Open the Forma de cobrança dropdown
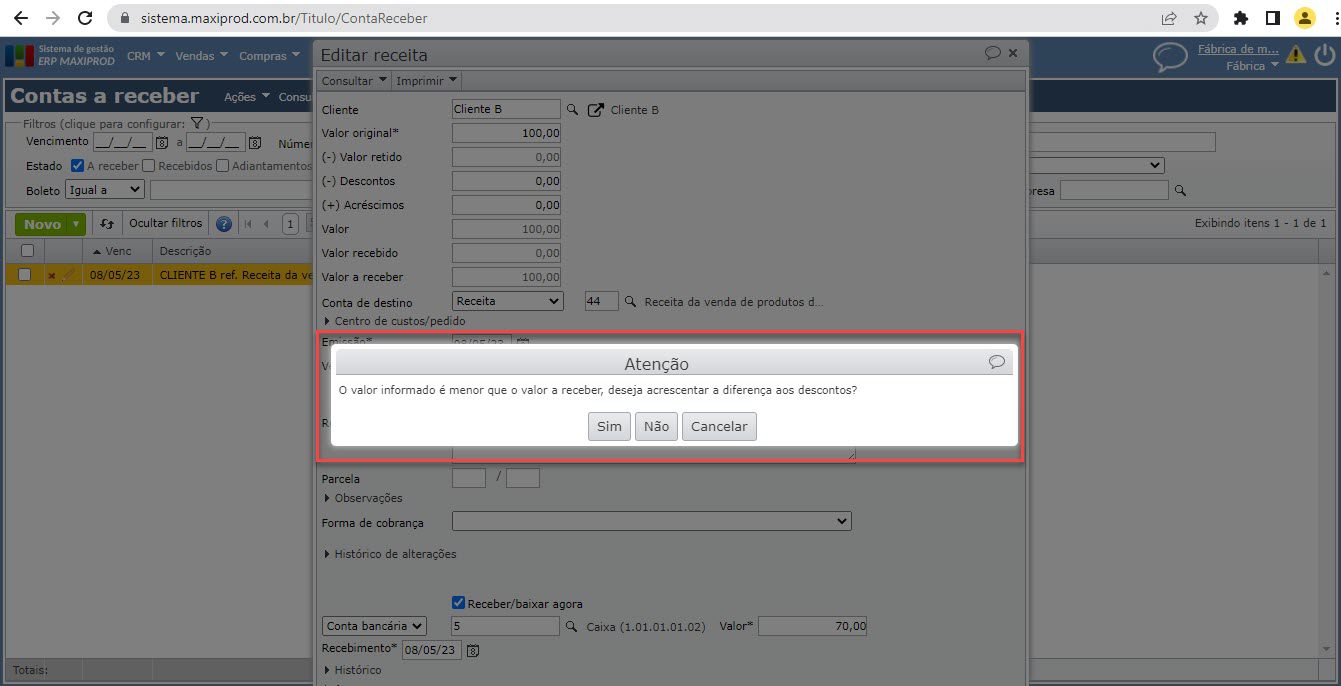 coord(652,521)
